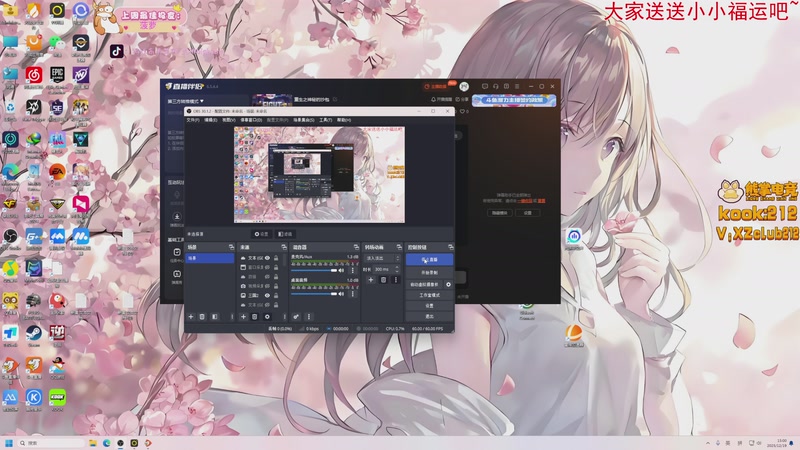
Task: Toggle visibility of video capture source
Action: coord(267,286)
